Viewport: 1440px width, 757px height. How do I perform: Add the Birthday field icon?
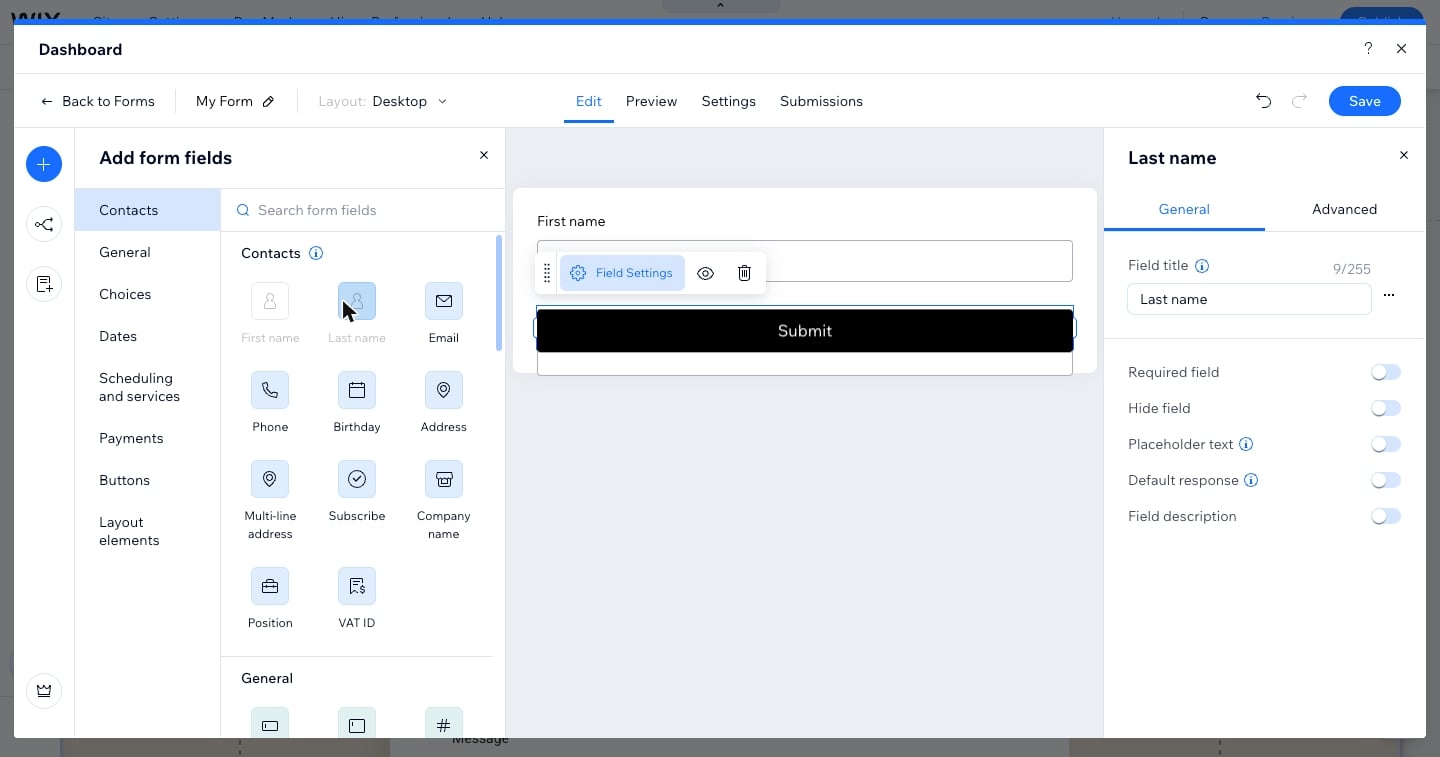coord(357,390)
